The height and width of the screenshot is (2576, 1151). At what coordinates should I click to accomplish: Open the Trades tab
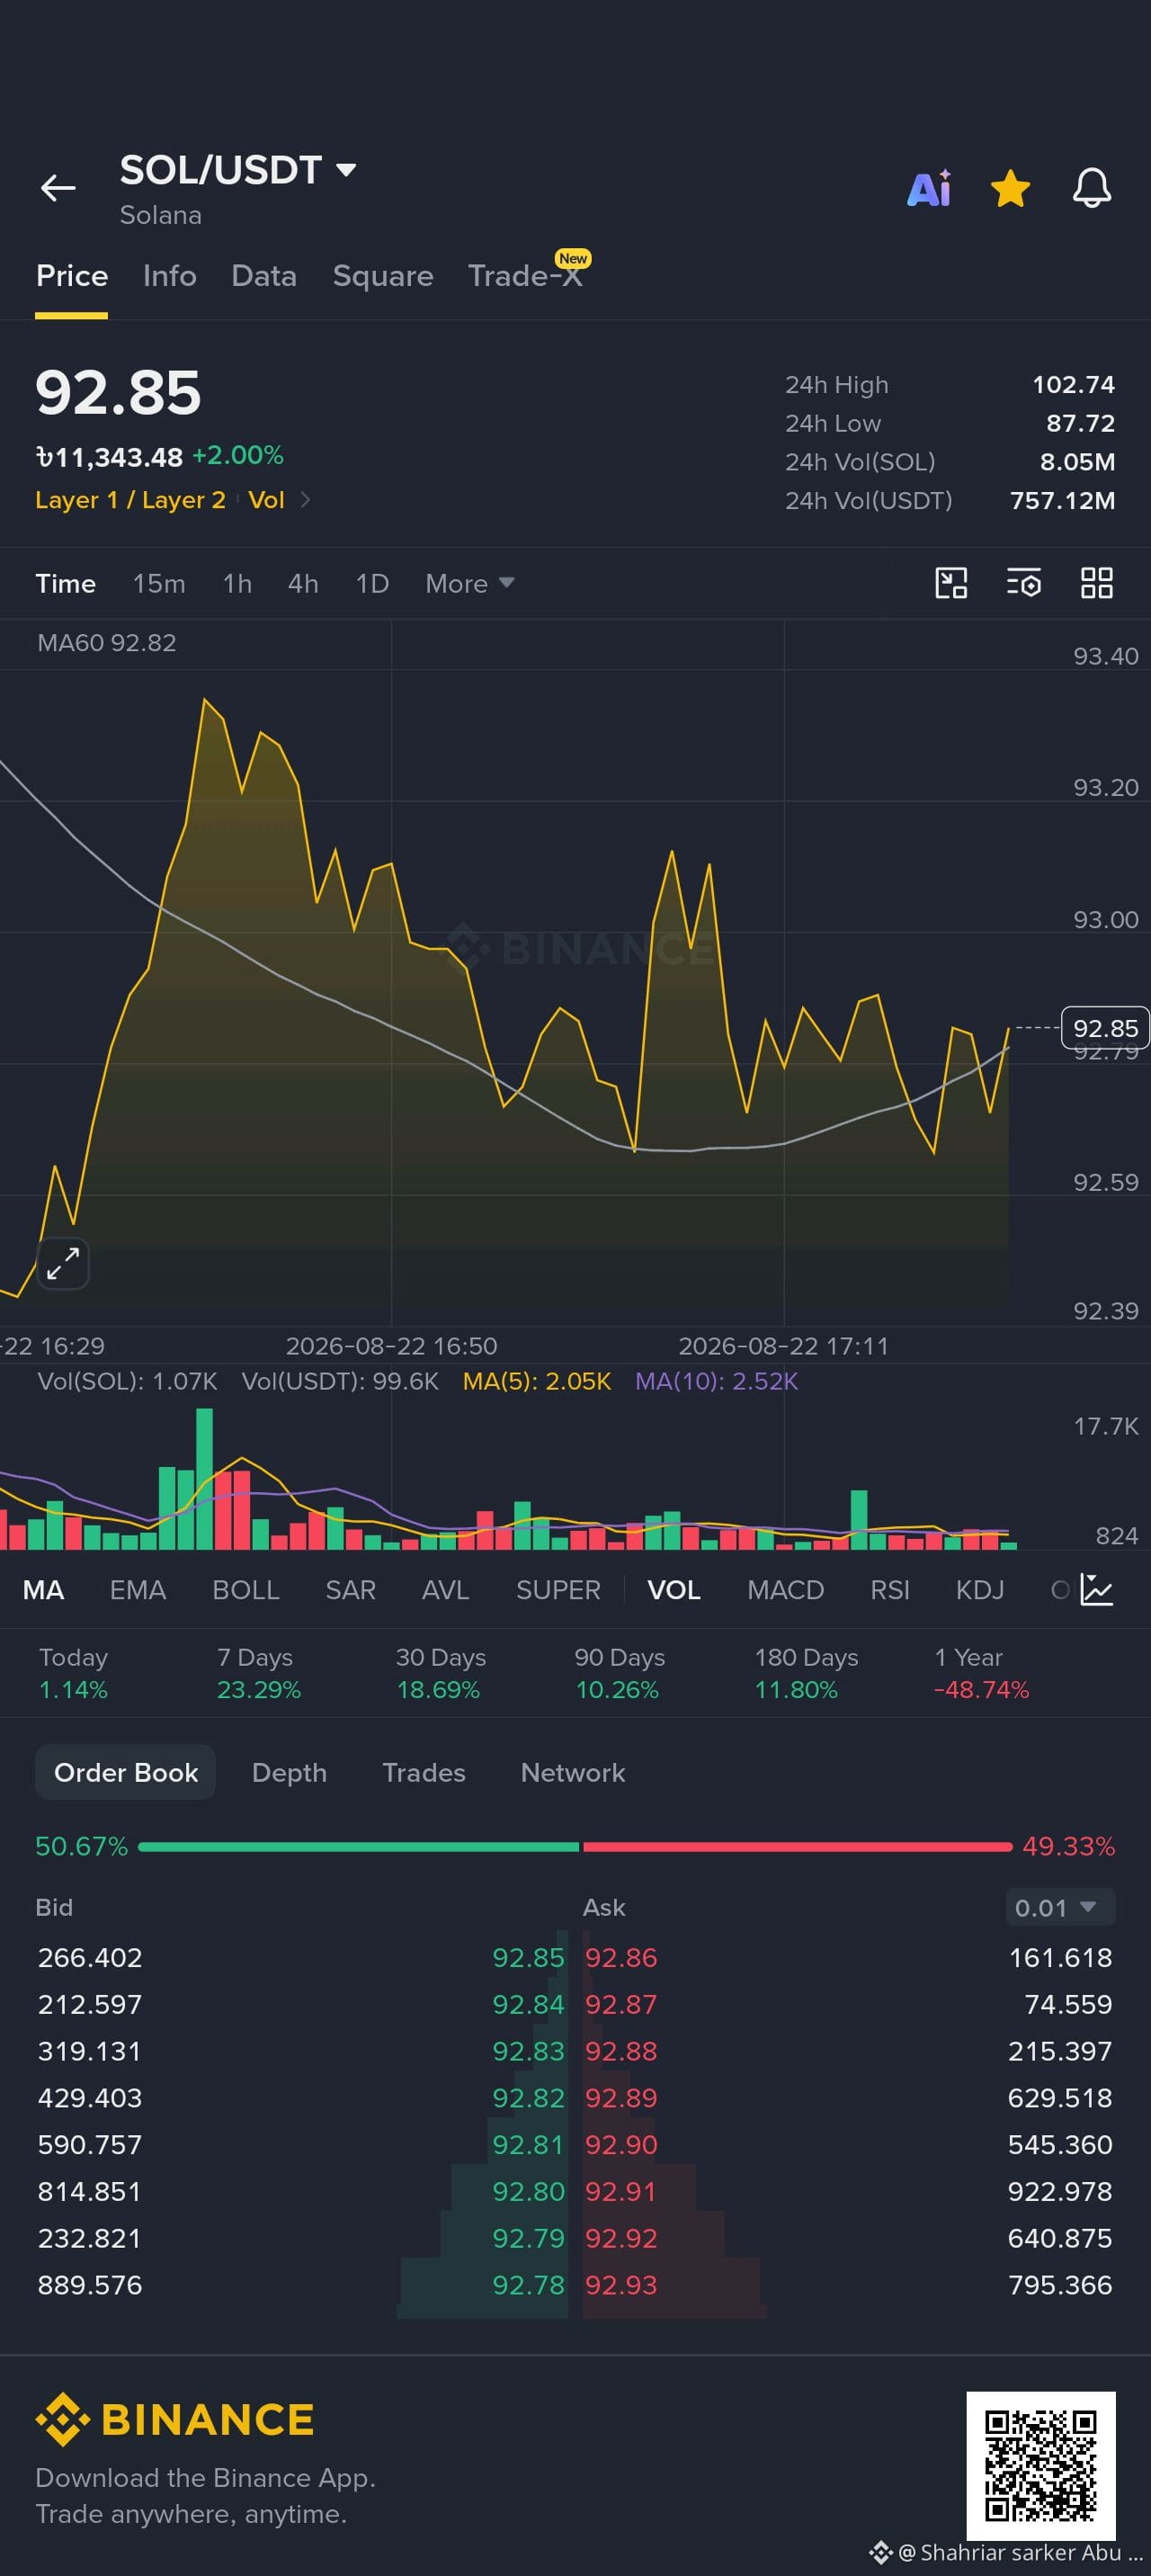(x=424, y=1772)
